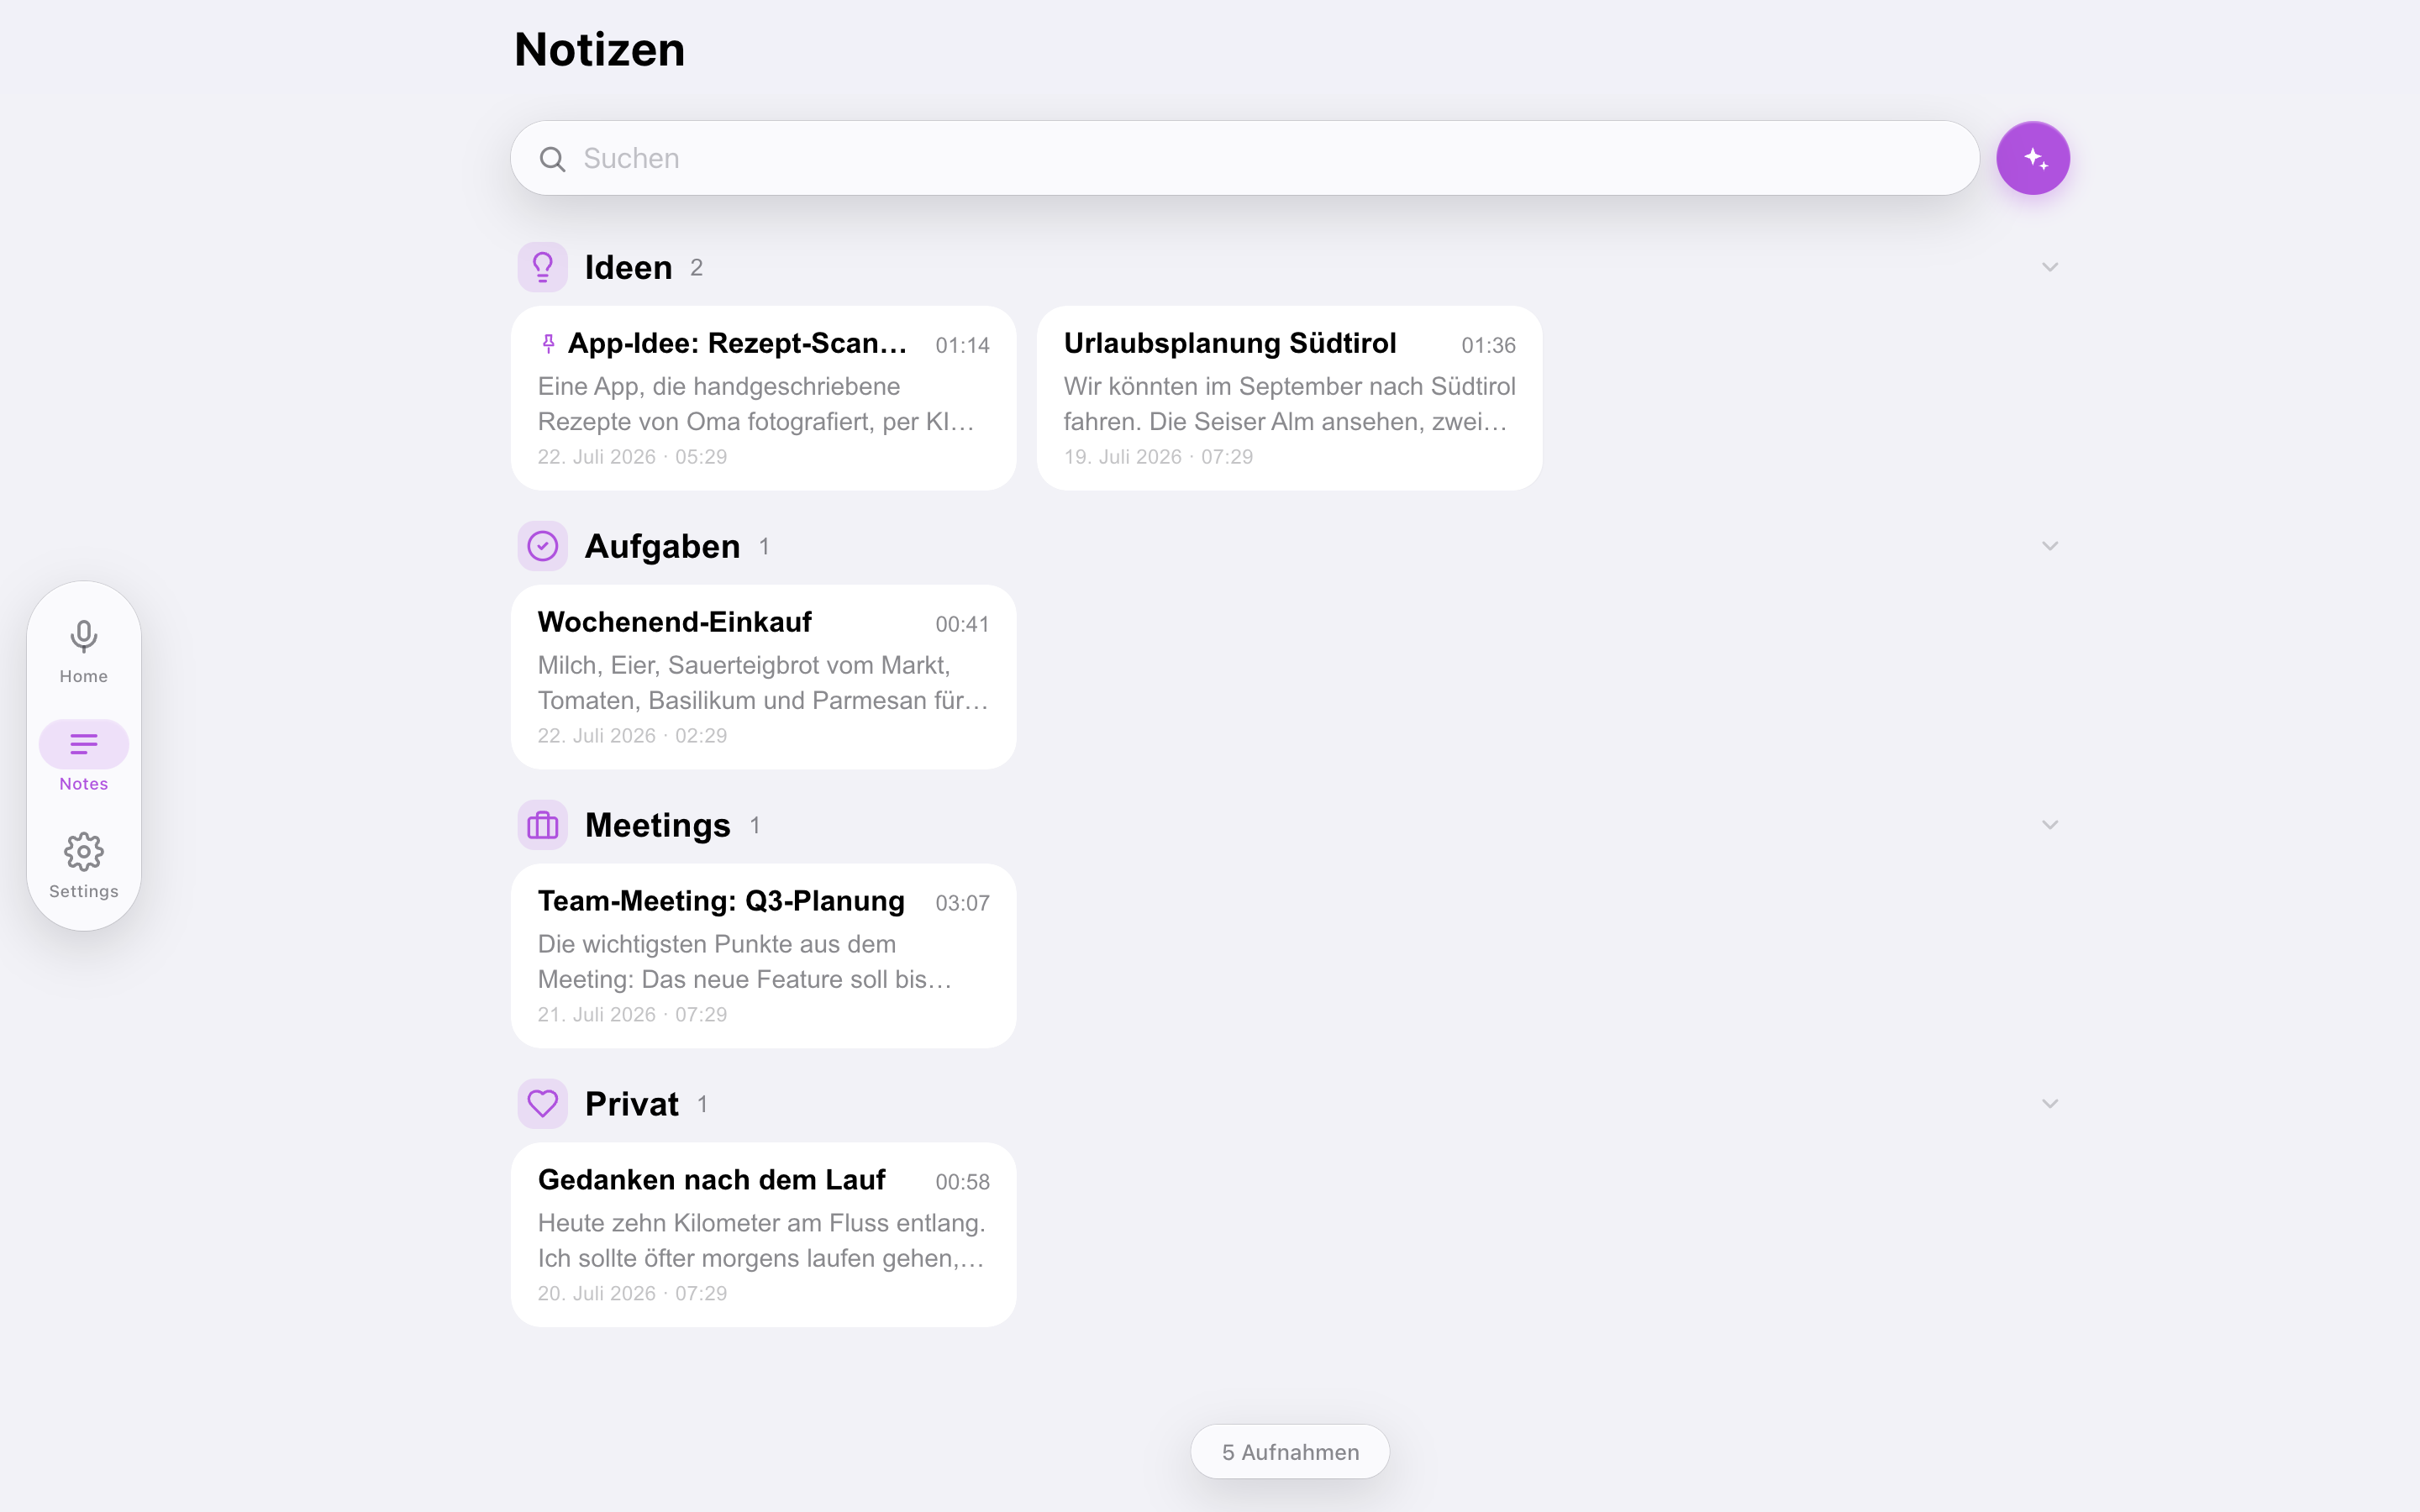2420x1512 pixels.
Task: Select the Notes tab in sidebar
Action: [x=84, y=757]
